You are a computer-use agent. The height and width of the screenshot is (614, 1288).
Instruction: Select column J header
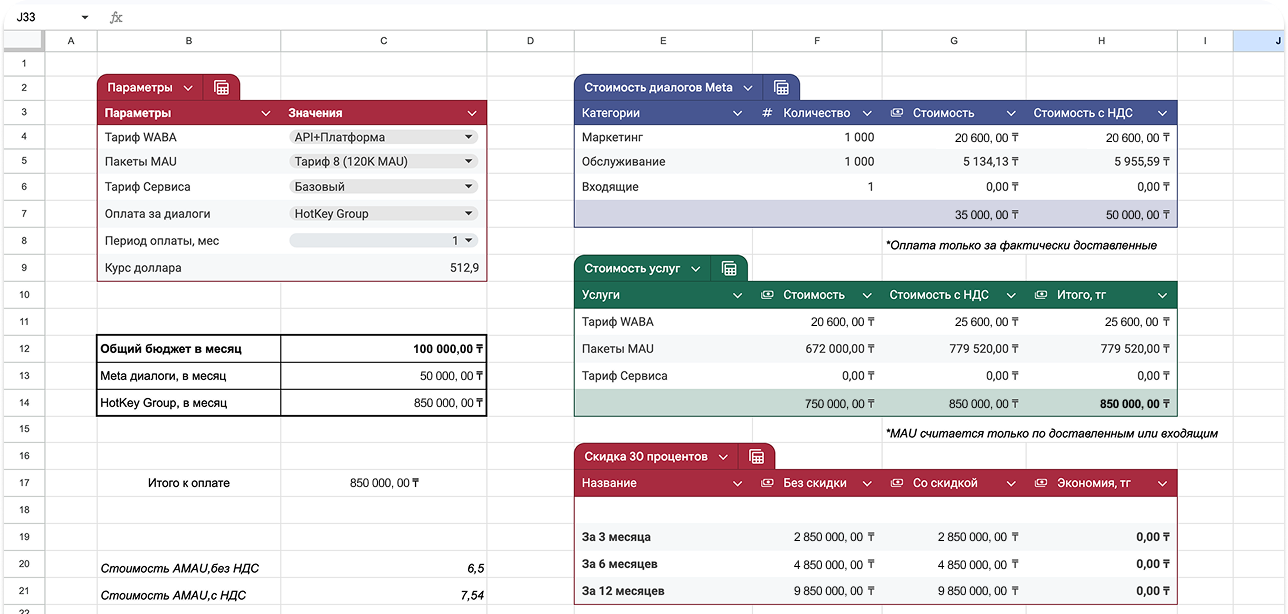pos(1260,41)
